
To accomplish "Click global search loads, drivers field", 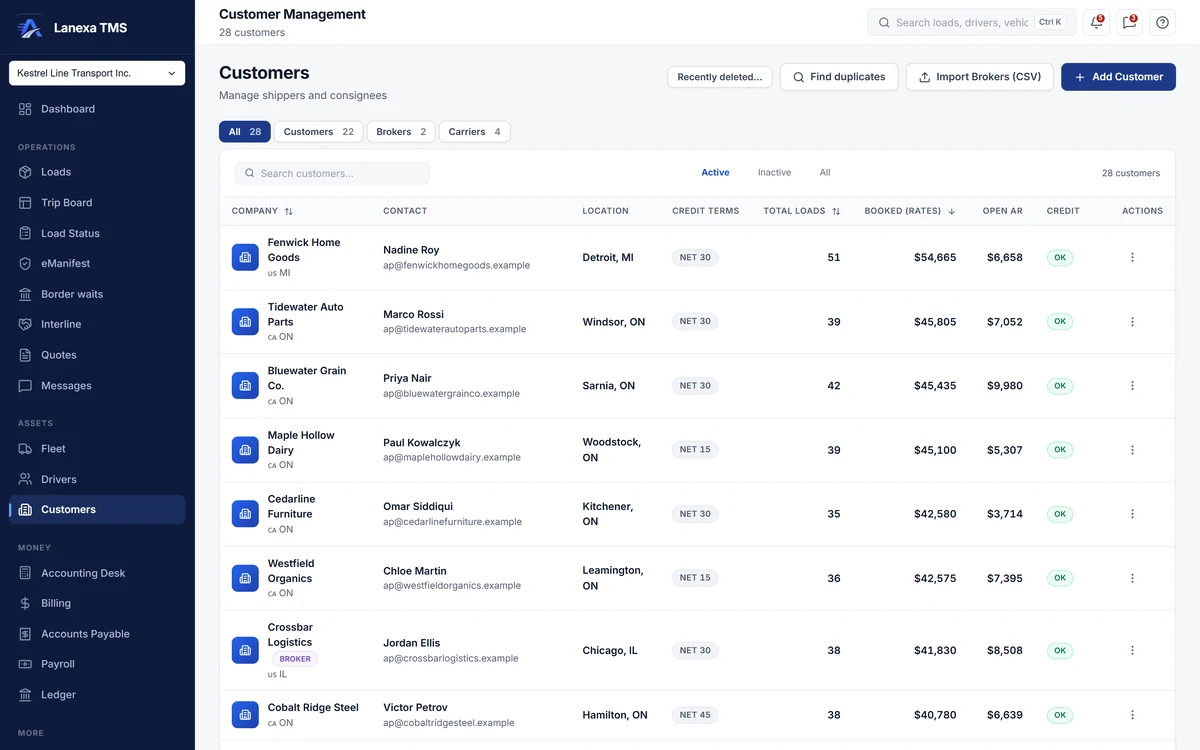I will [972, 22].
